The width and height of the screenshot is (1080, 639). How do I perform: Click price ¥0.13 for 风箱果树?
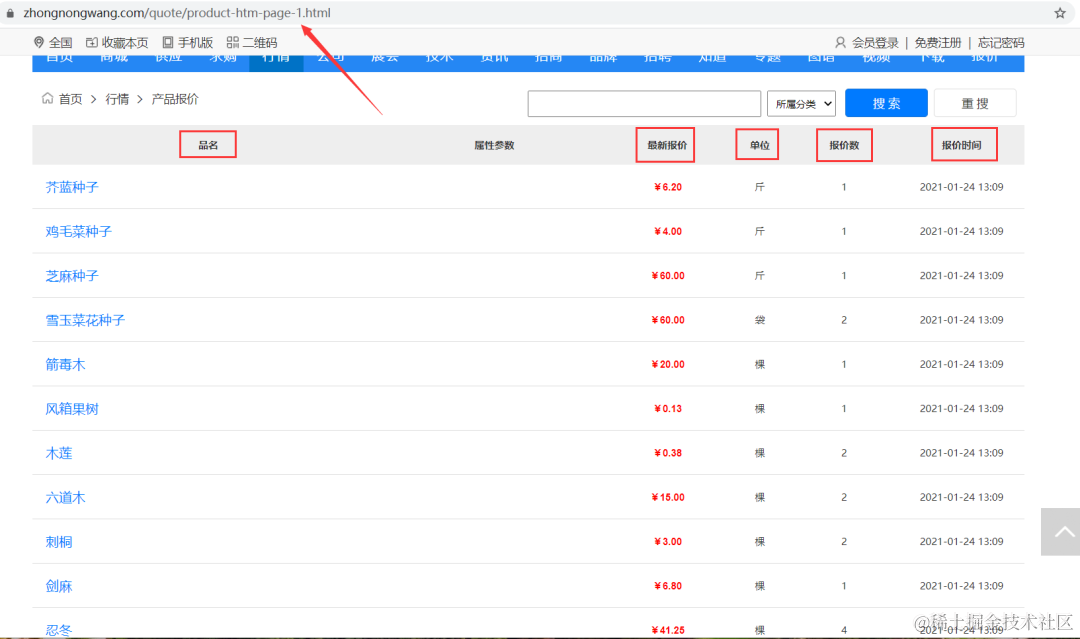tap(667, 408)
